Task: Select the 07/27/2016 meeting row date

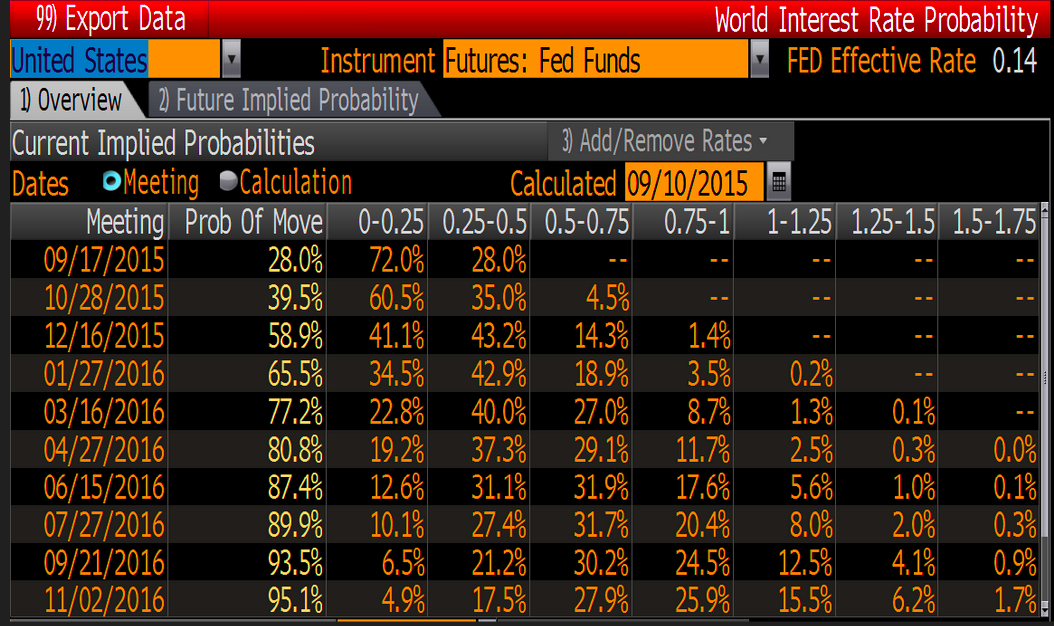Action: [104, 524]
